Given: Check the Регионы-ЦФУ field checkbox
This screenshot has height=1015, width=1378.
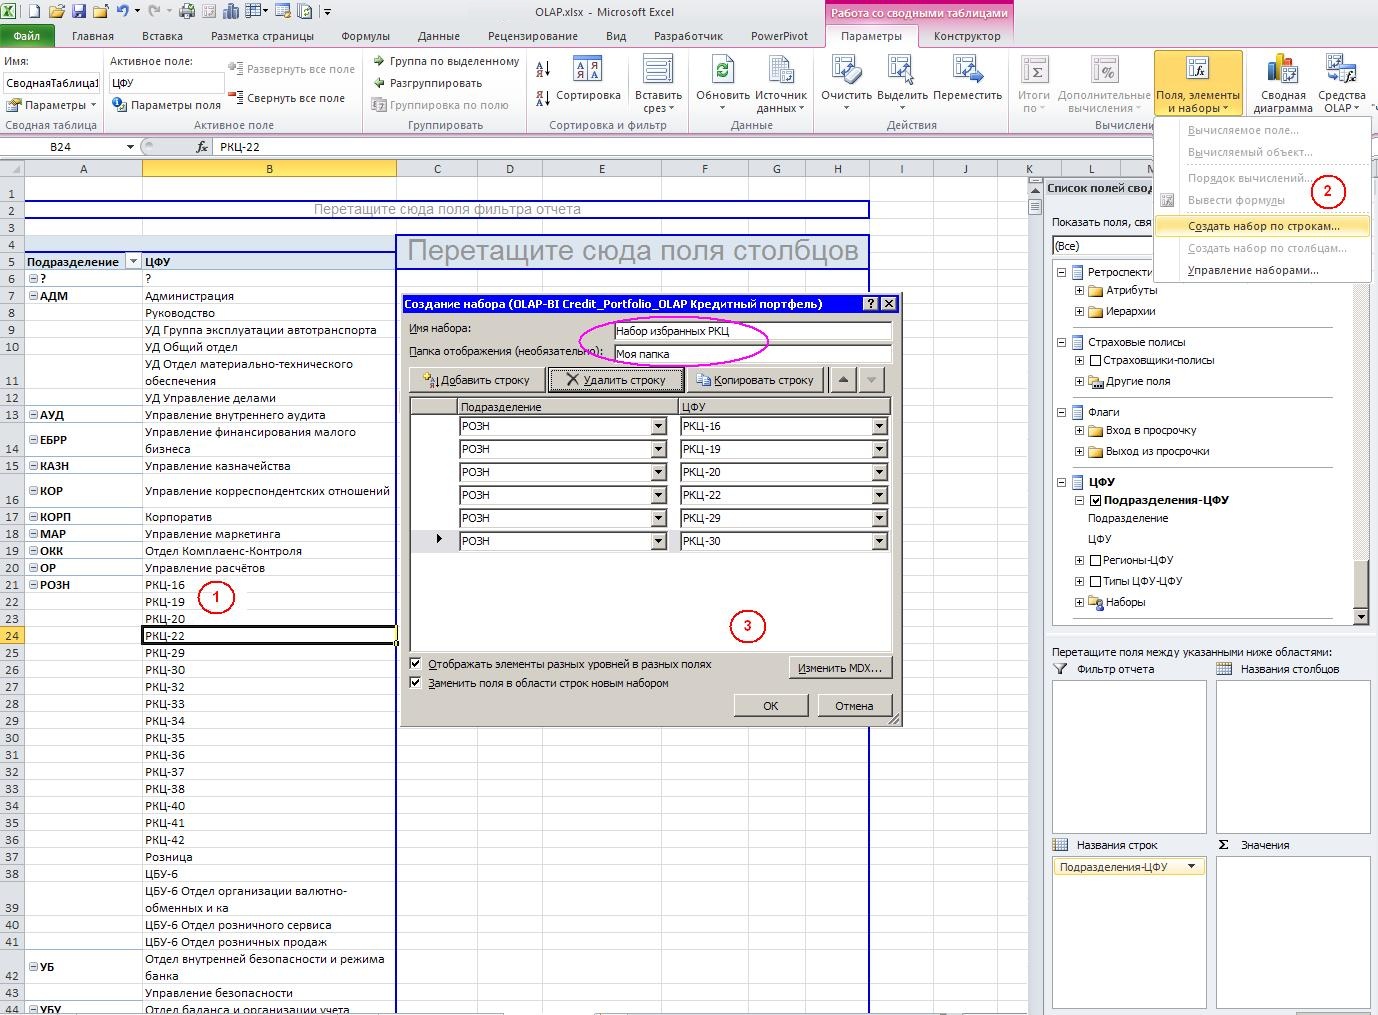Looking at the screenshot, I should point(1096,560).
